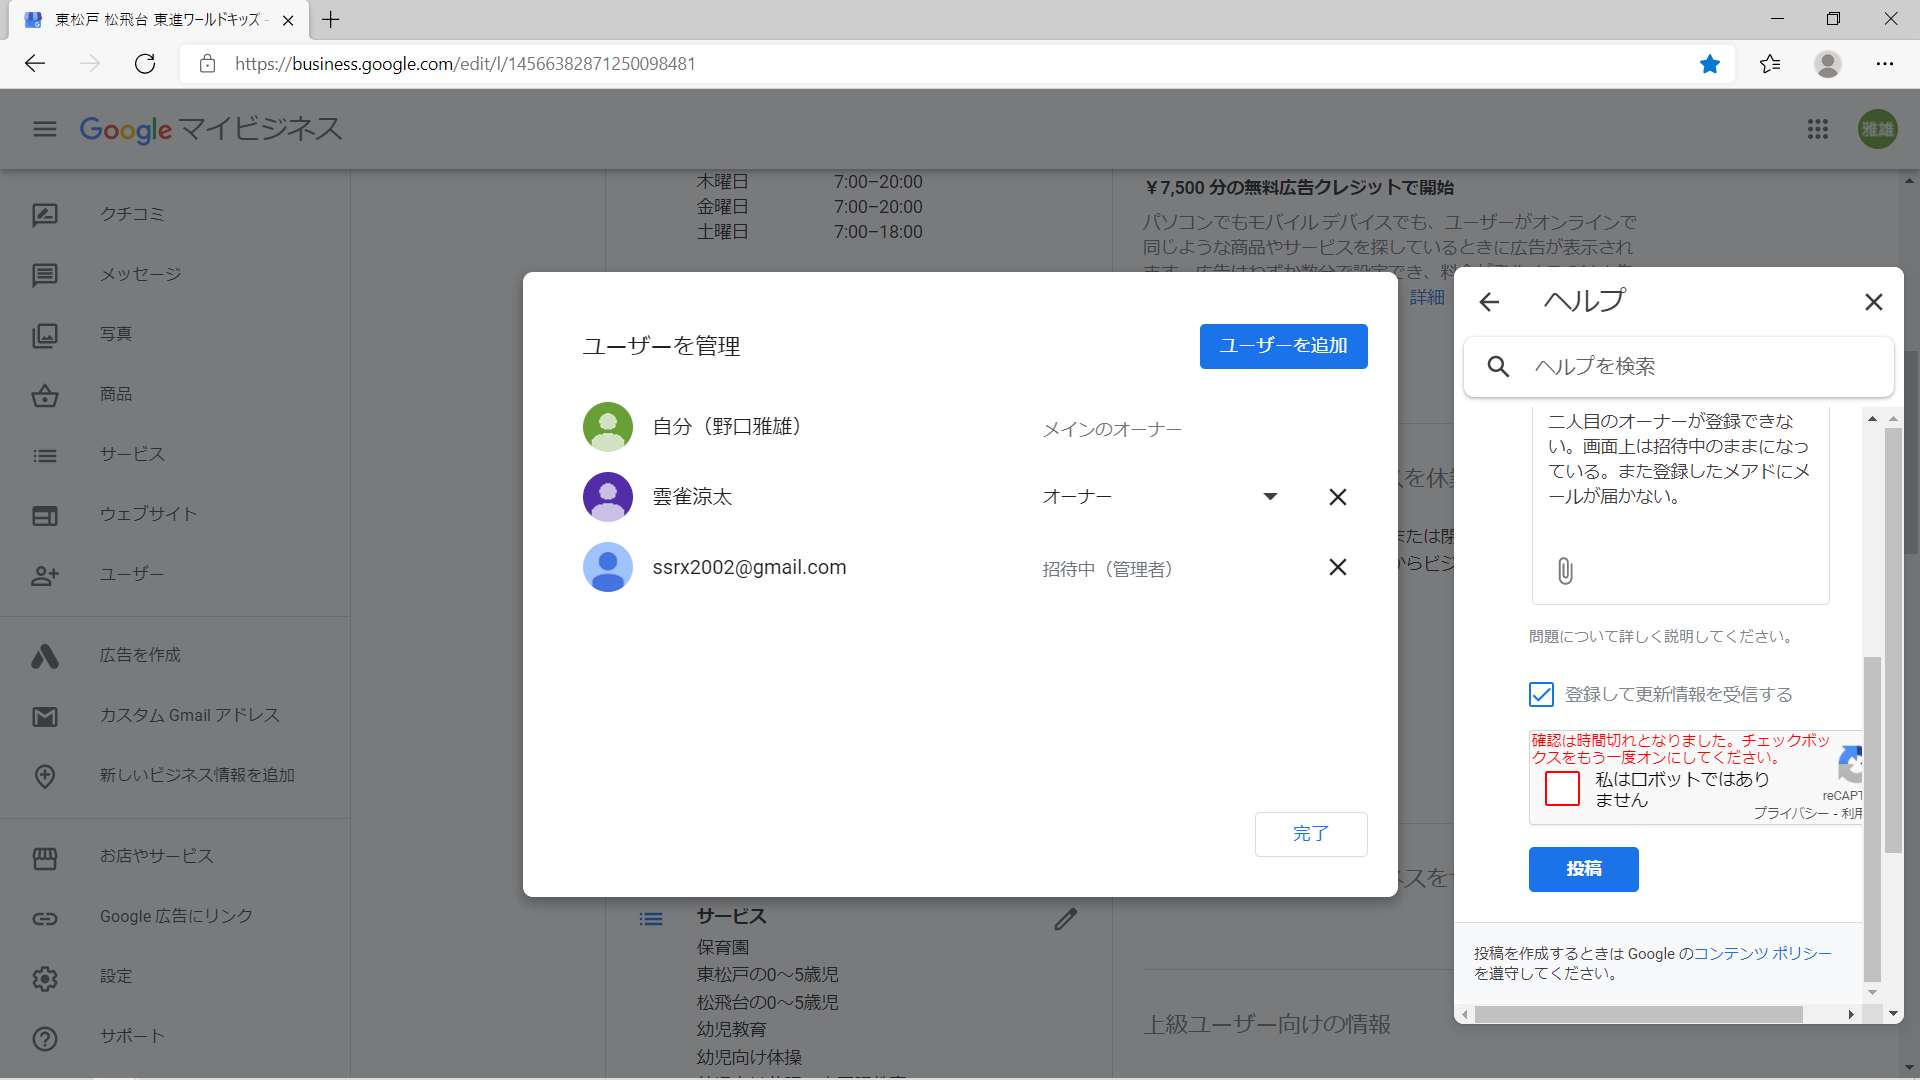The image size is (1920, 1080).
Task: Open the 写真 (photos) section
Action: click(x=116, y=334)
